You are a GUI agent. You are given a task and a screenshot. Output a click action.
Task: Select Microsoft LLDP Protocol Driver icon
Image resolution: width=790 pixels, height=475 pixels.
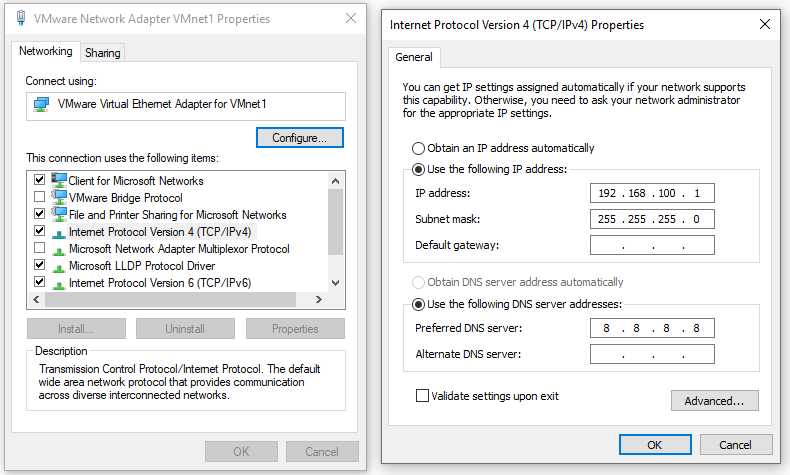[x=59, y=267]
